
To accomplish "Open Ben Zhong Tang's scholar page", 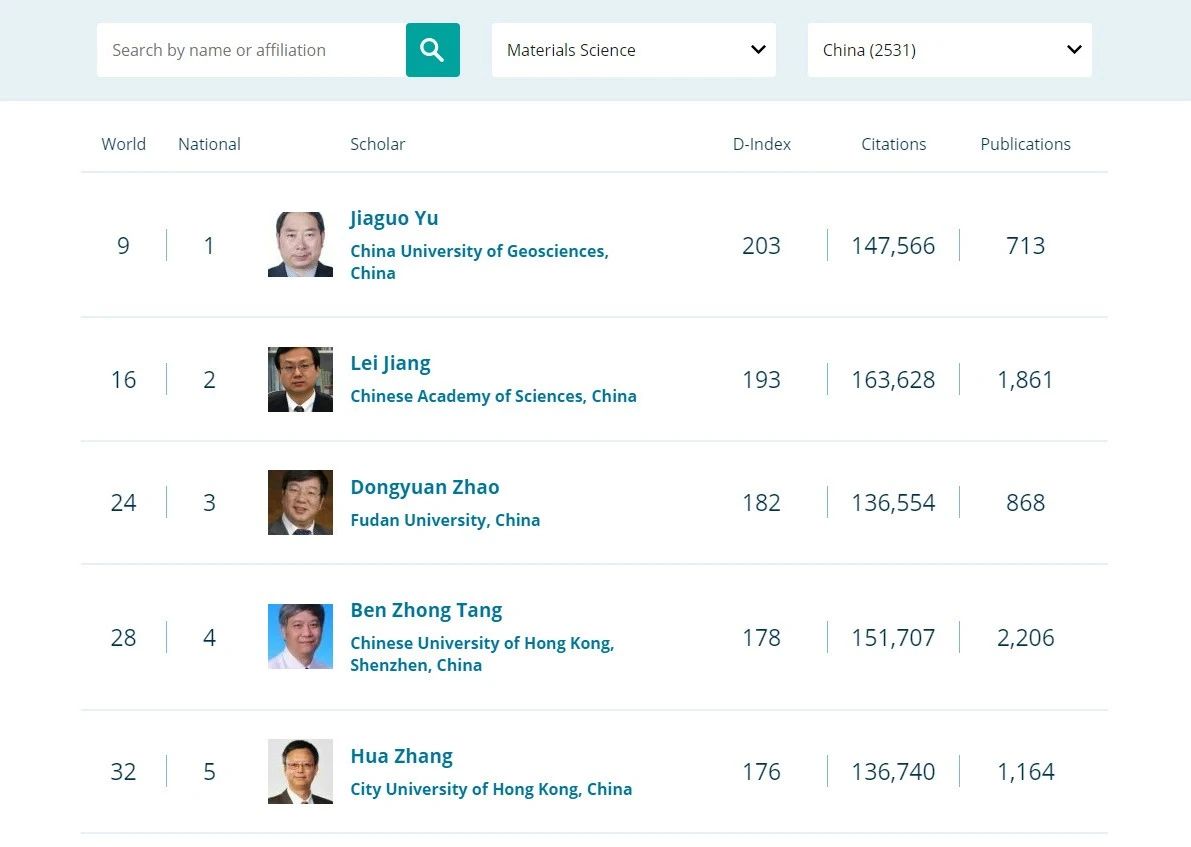I will click(x=426, y=610).
